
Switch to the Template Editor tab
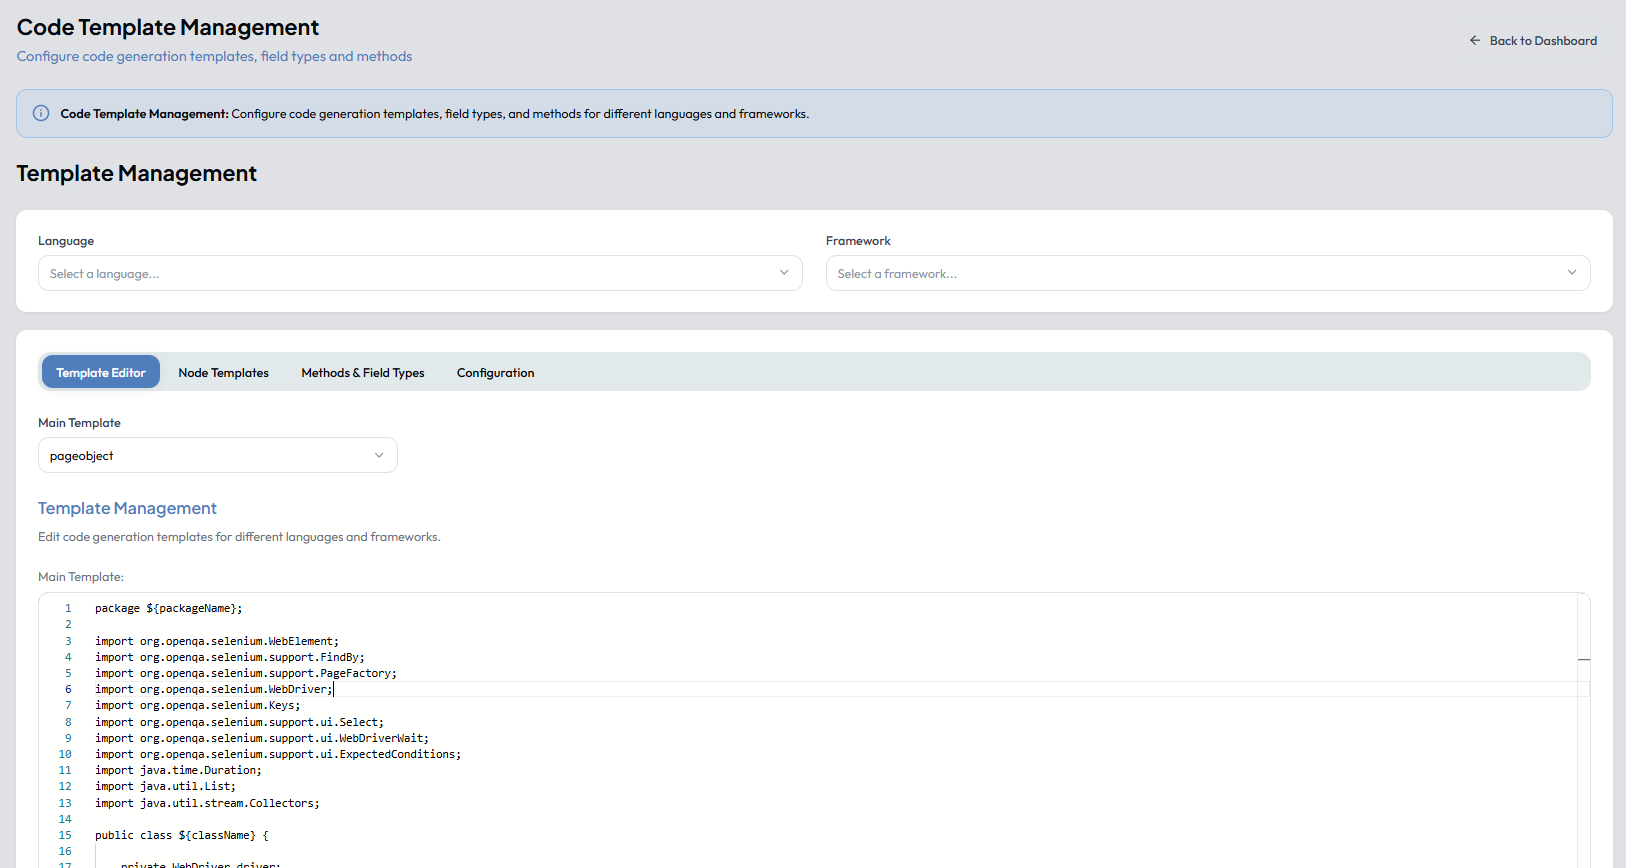click(101, 372)
